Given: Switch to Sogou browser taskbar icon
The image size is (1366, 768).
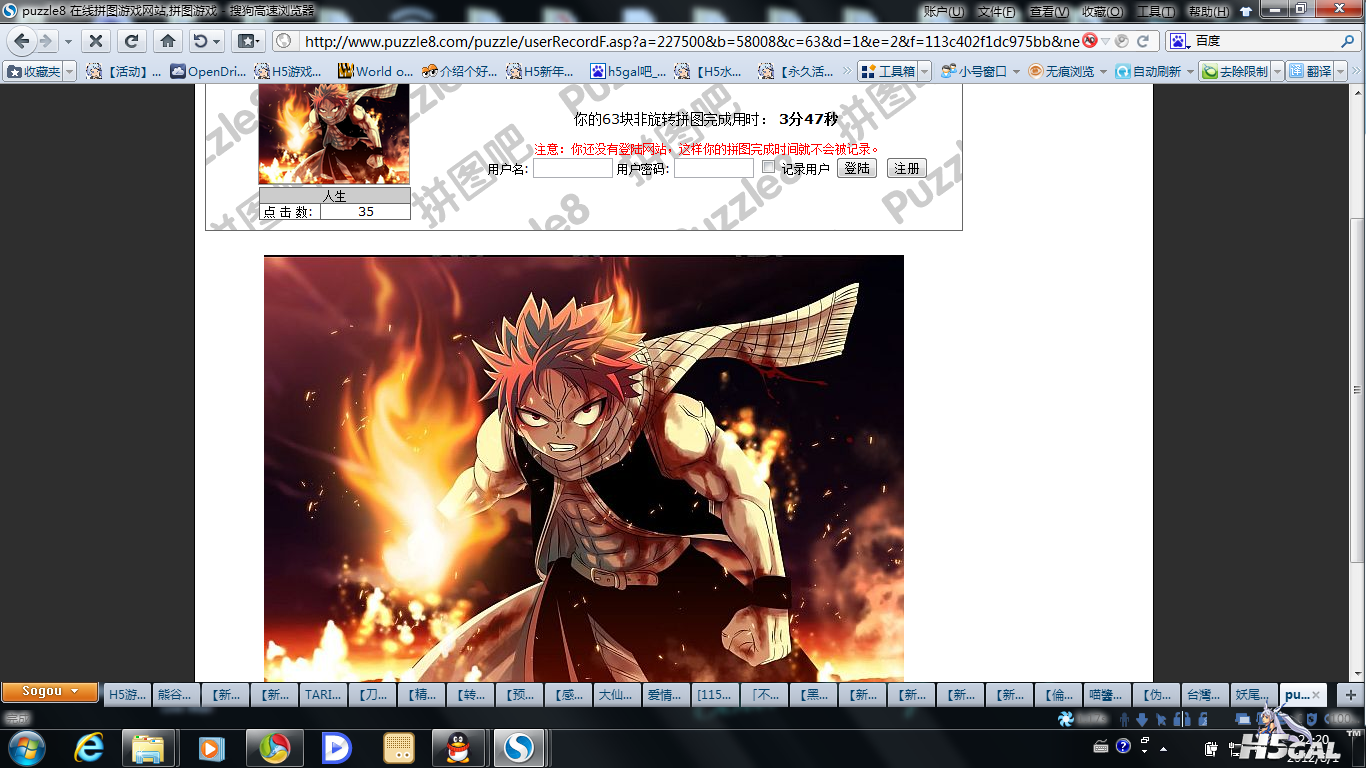Looking at the screenshot, I should pos(519,747).
